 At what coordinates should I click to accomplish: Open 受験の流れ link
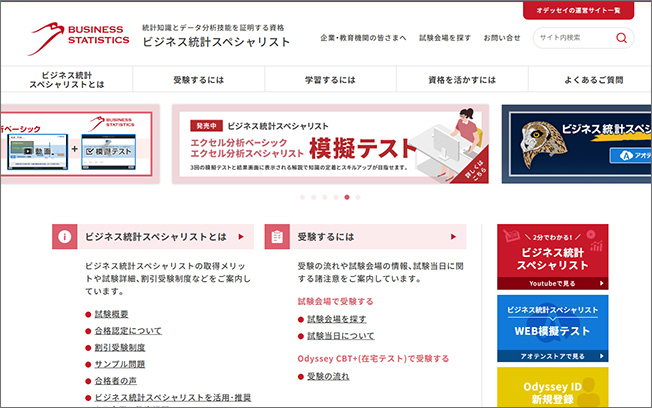(x=328, y=376)
